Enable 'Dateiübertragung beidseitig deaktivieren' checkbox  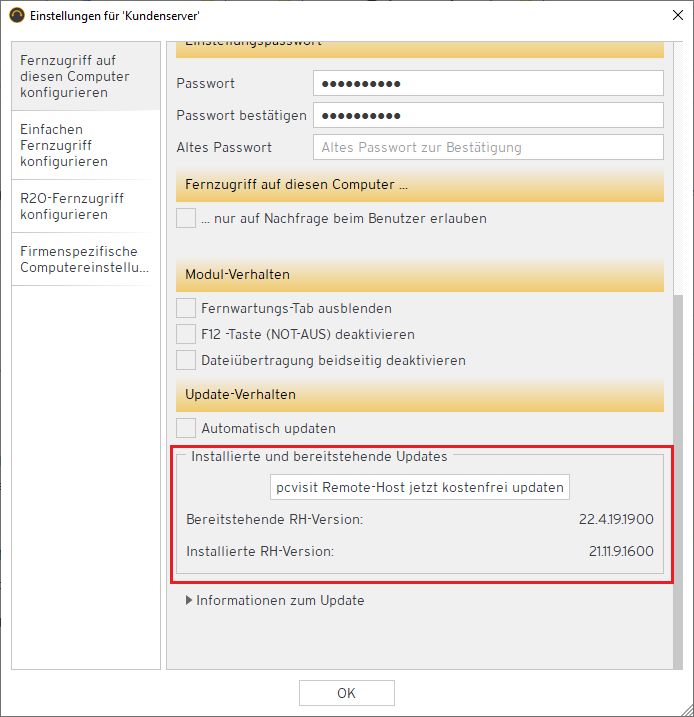pos(186,360)
